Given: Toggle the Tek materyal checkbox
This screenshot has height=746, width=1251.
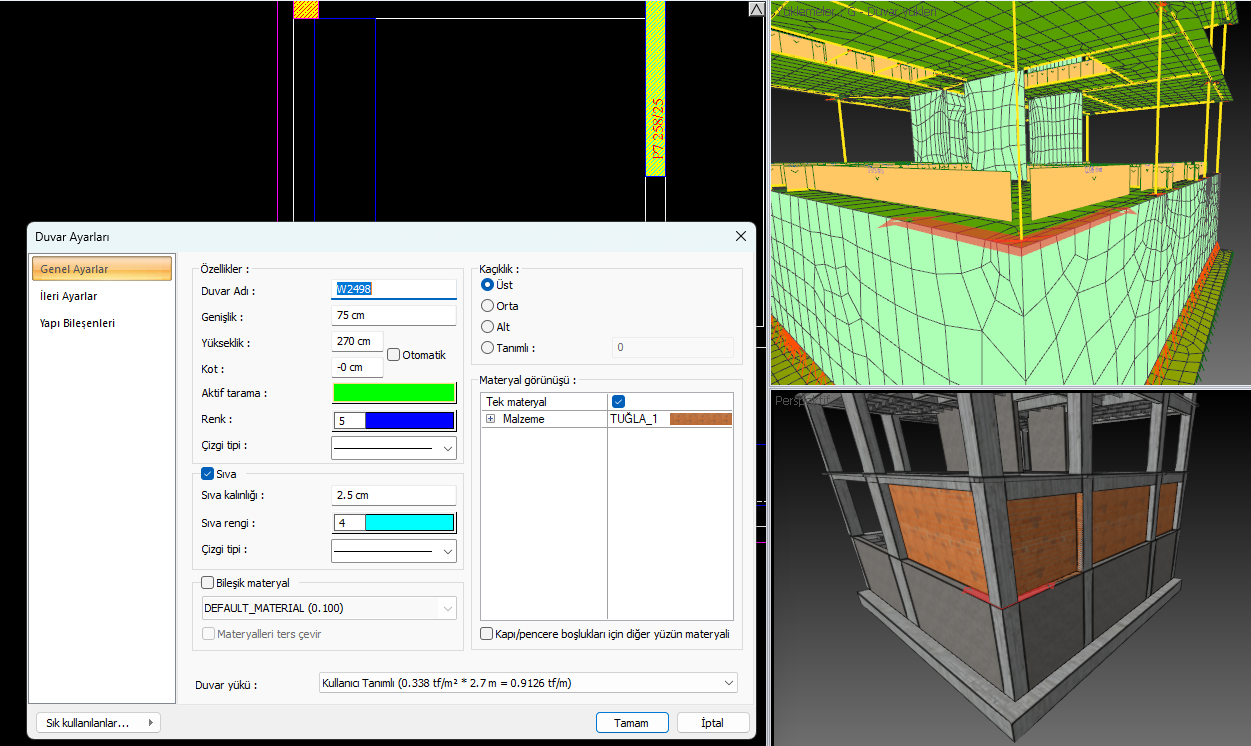Looking at the screenshot, I should pyautogui.click(x=618, y=401).
